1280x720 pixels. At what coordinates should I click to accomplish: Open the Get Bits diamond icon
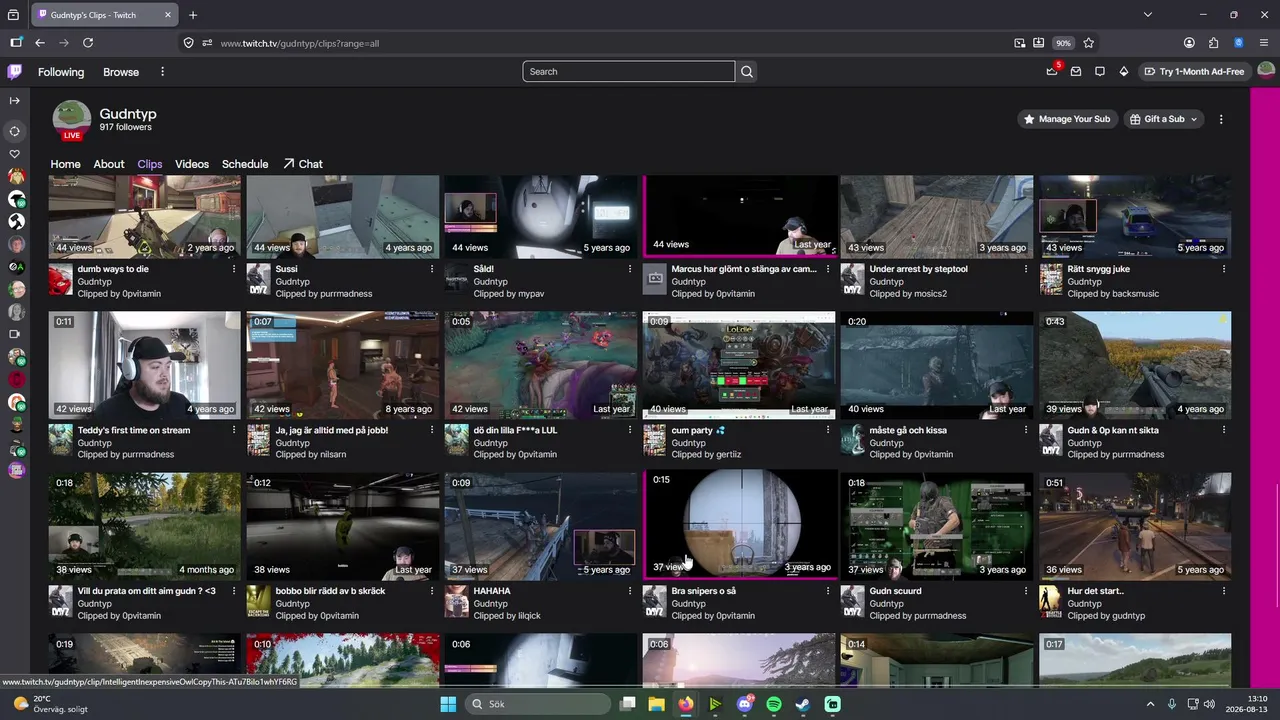[1124, 72]
